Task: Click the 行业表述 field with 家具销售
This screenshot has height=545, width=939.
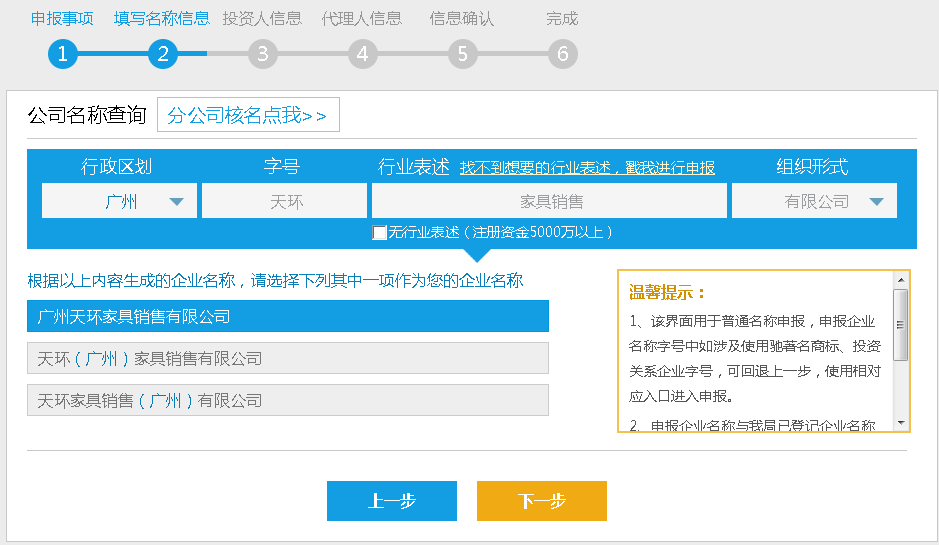Action: [x=549, y=201]
